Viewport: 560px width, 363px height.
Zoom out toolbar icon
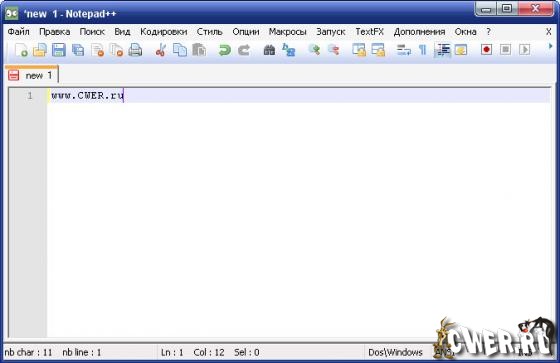click(x=333, y=50)
